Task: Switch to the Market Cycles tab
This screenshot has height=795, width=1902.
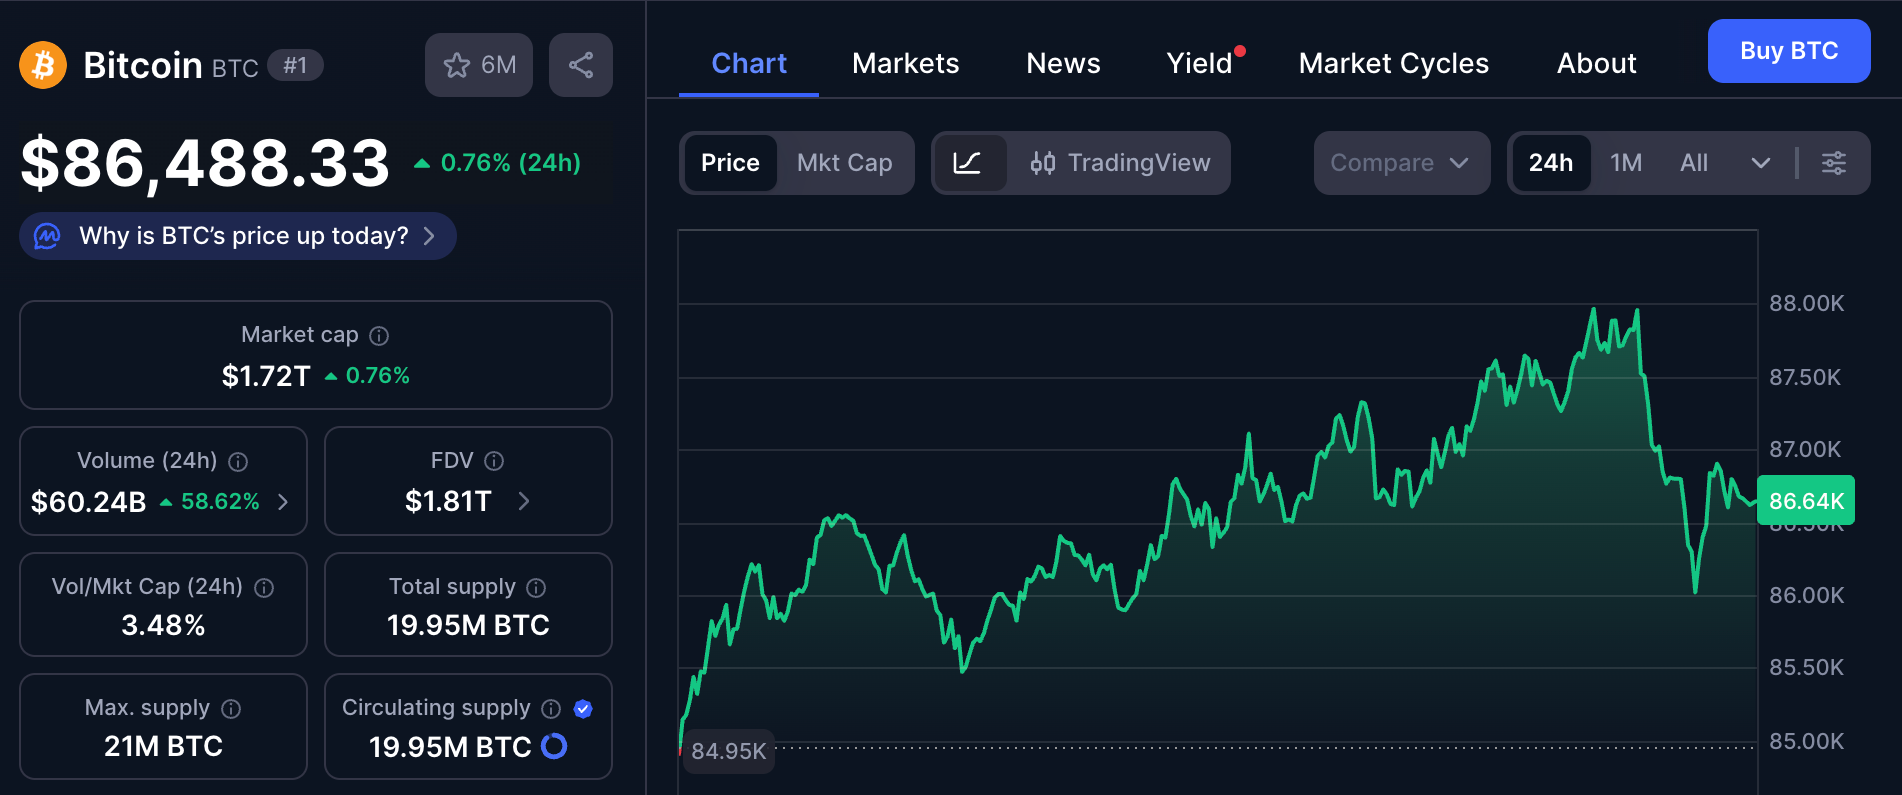Action: pyautogui.click(x=1393, y=64)
